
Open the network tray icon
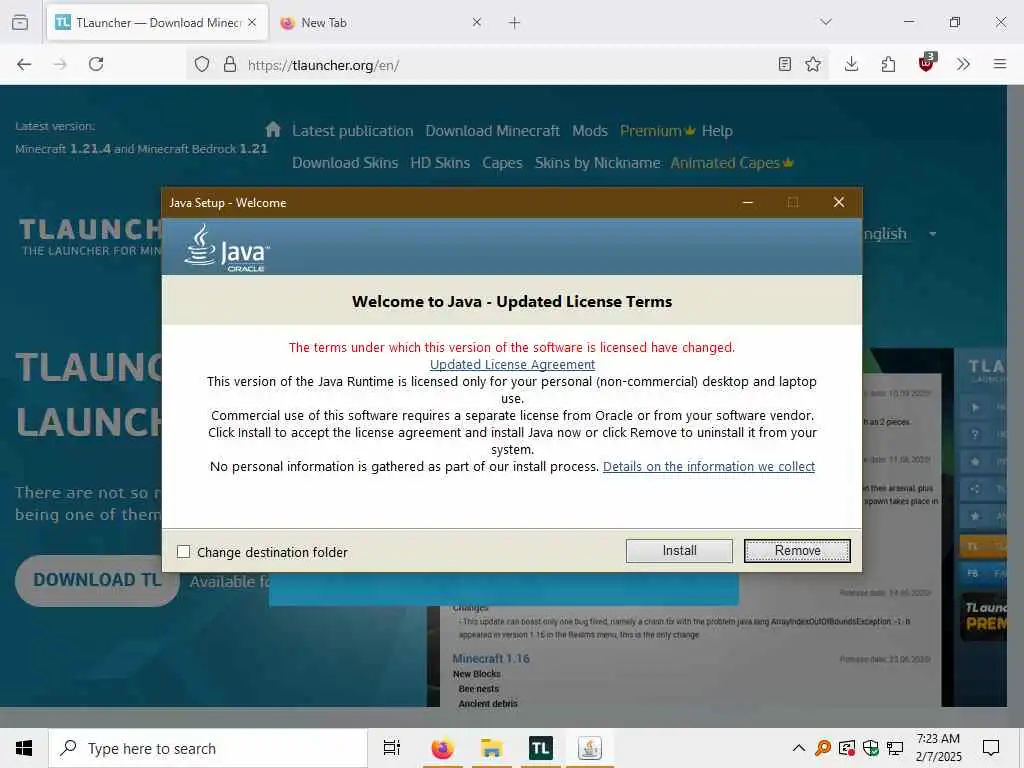(895, 748)
